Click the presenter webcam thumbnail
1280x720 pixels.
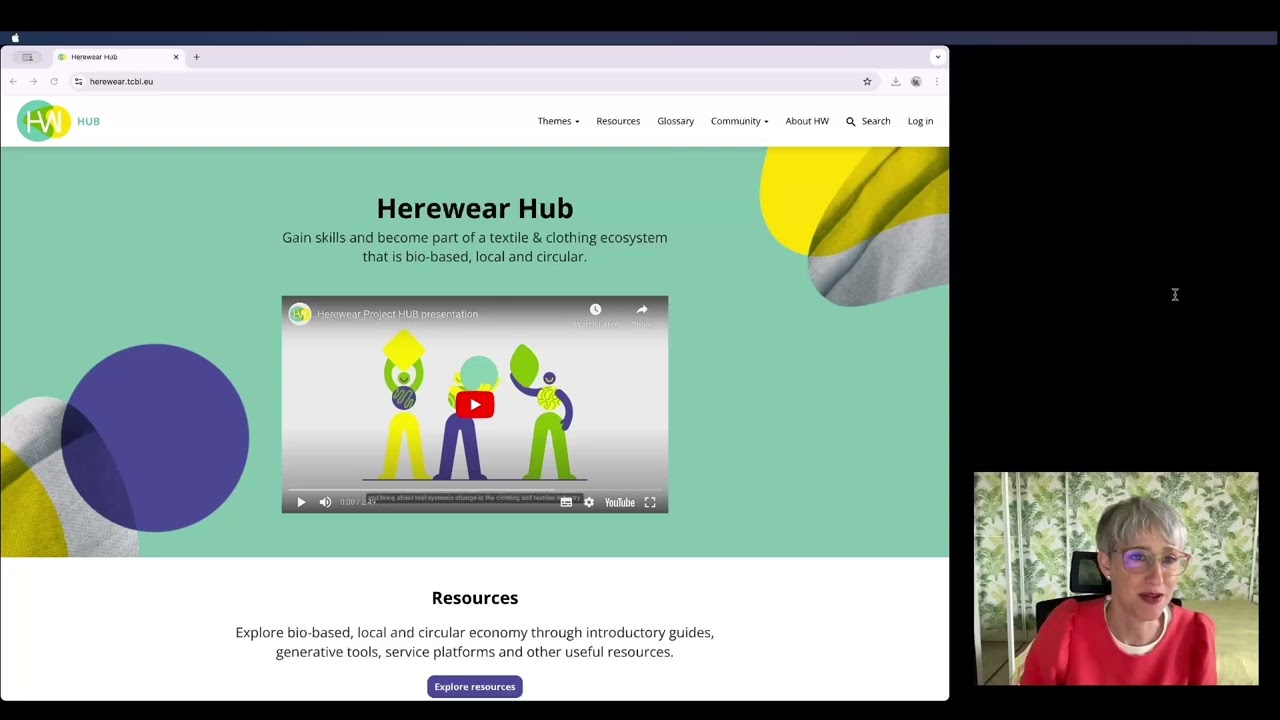pyautogui.click(x=1116, y=579)
